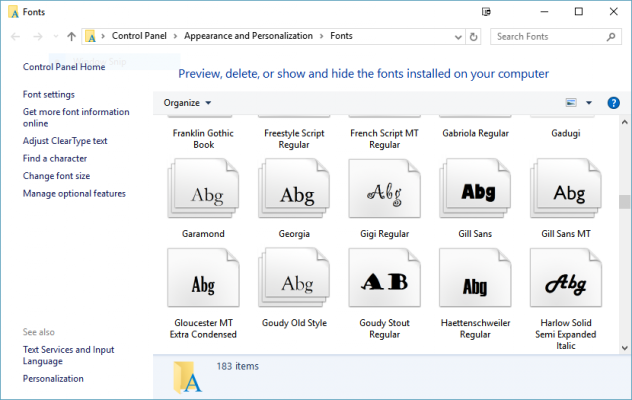Go up one folder level

pos(71,37)
